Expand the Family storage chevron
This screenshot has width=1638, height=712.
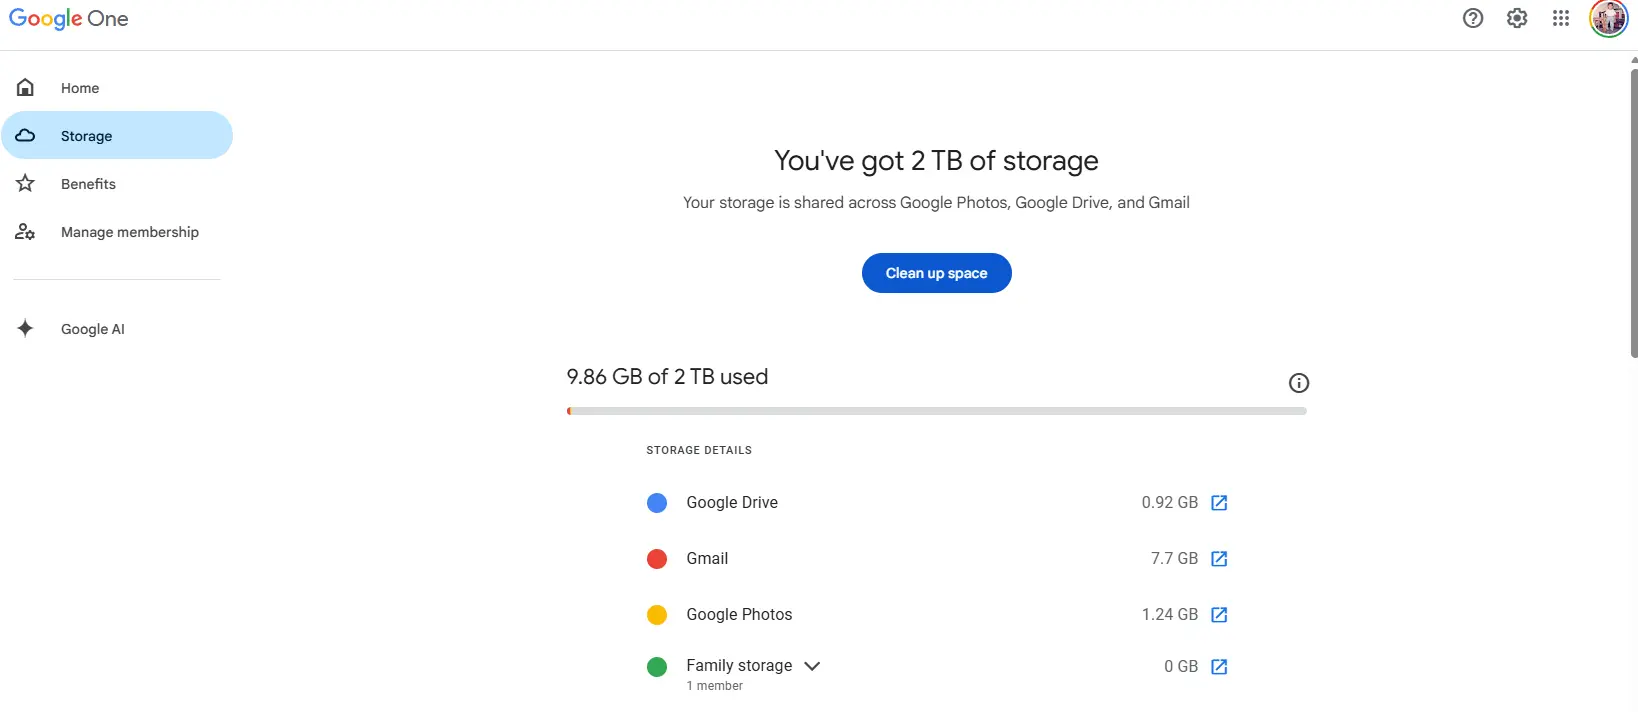pos(812,666)
